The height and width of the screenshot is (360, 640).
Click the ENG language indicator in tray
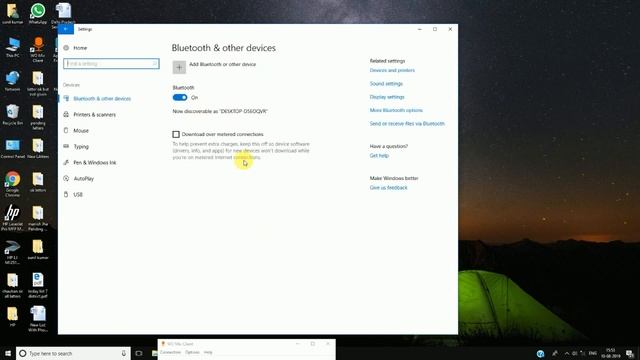click(593, 353)
